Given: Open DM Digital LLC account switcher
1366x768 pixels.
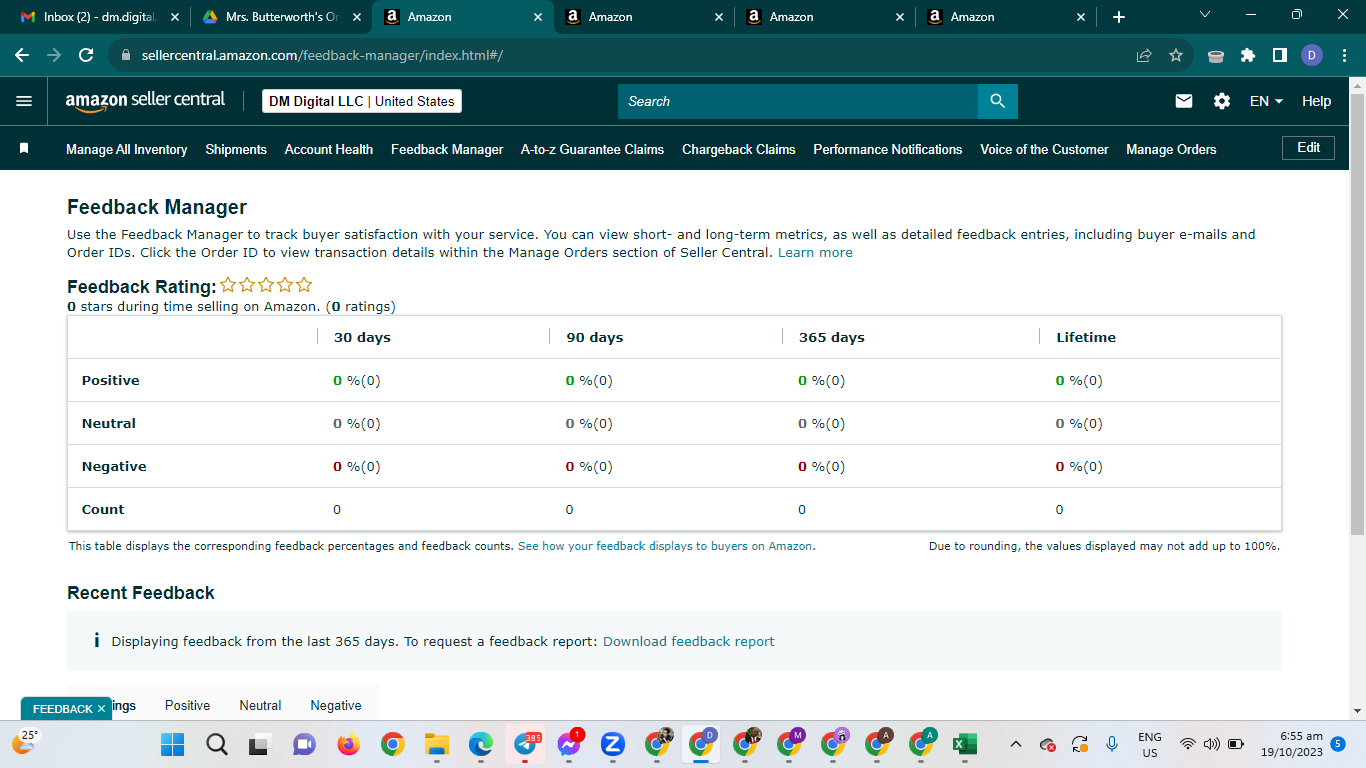Looking at the screenshot, I should [362, 101].
